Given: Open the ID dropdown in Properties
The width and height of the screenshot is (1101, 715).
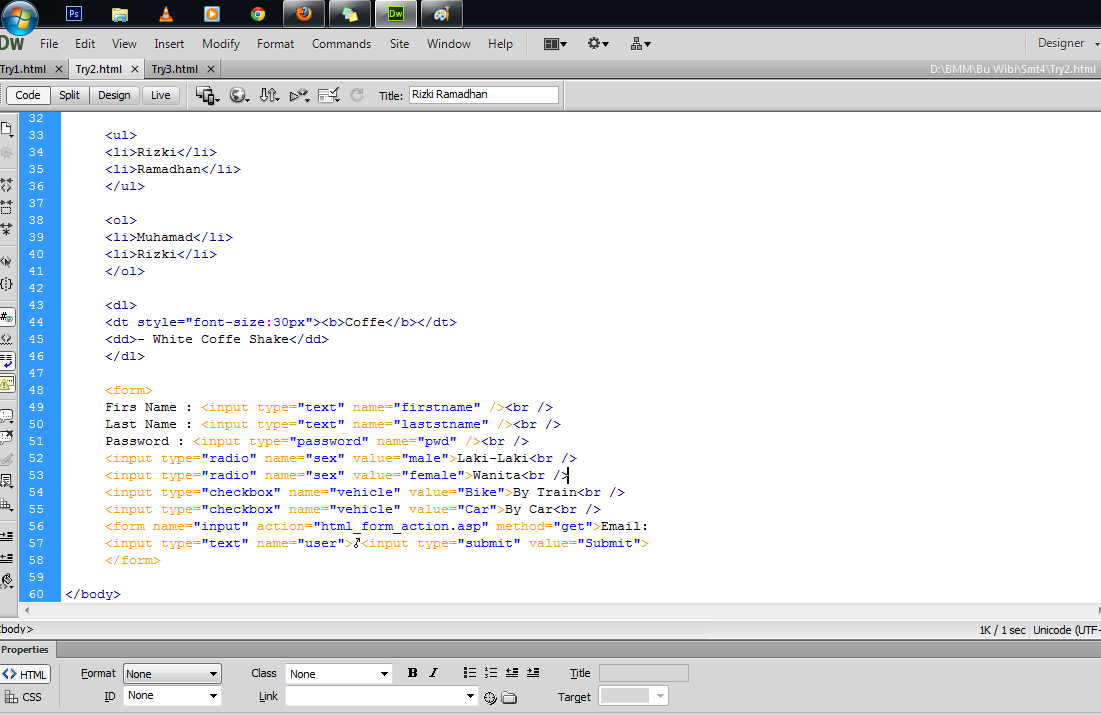Looking at the screenshot, I should 172,695.
